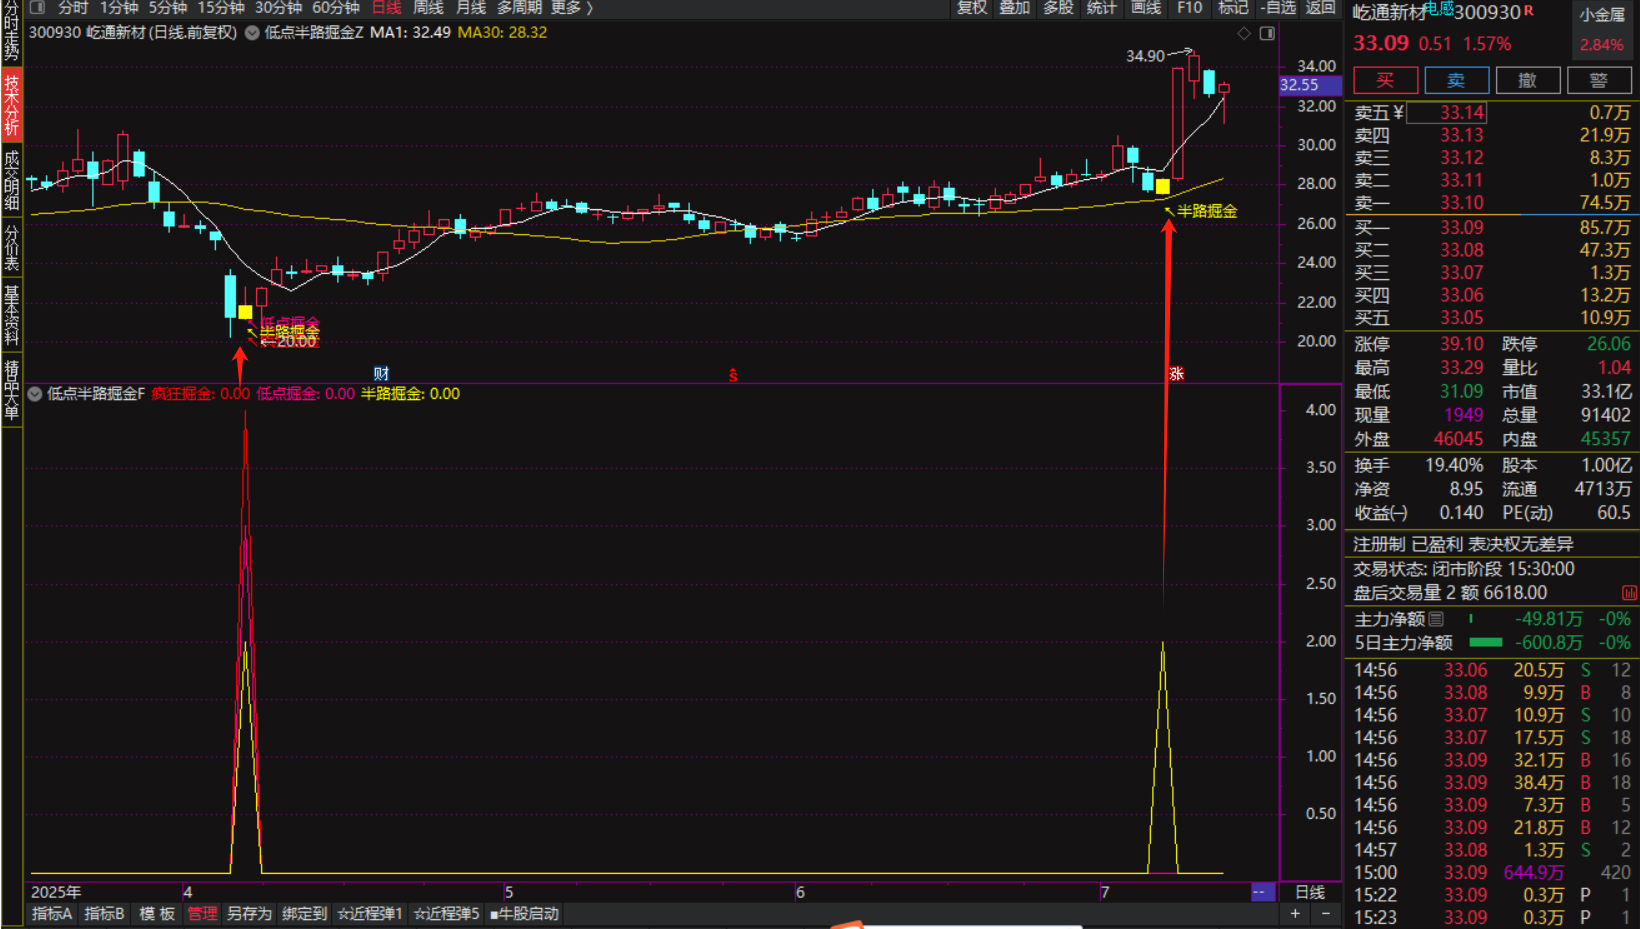Click the depth list icon beside 主力净额
Screen dimensions: 1640x929
pos(1436,619)
